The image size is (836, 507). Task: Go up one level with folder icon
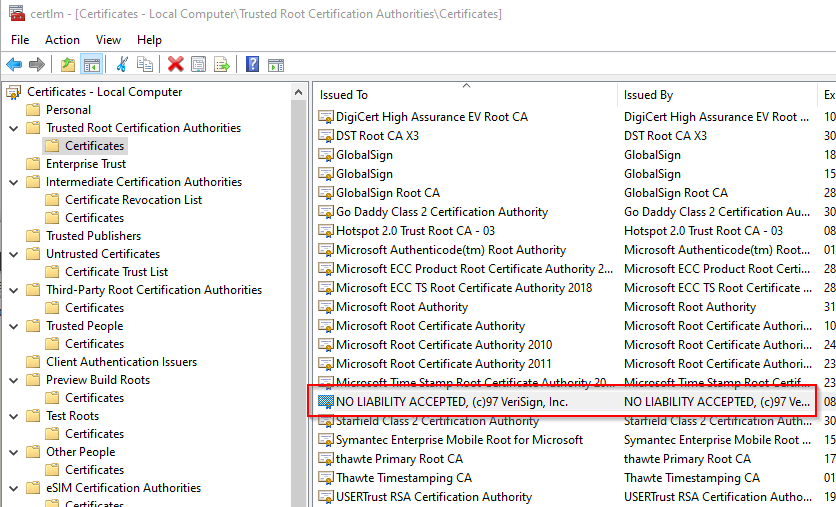point(68,65)
